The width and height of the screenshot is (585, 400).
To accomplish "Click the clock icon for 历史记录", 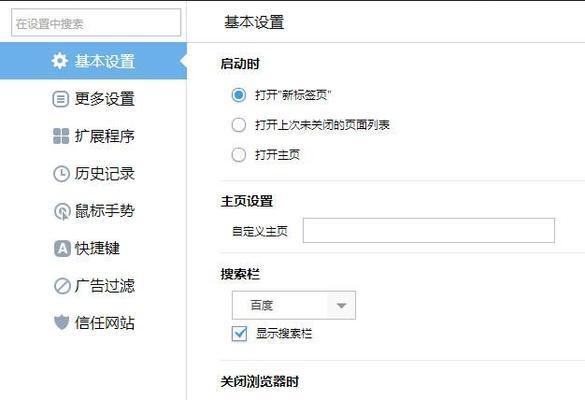I will pyautogui.click(x=61, y=174).
